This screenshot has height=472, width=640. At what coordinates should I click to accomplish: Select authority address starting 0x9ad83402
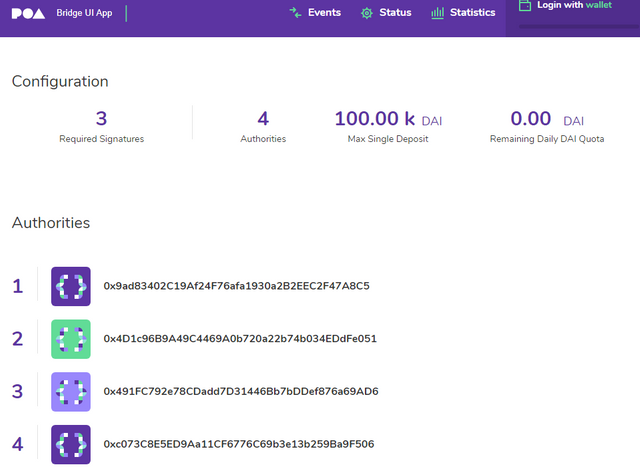[236, 286]
